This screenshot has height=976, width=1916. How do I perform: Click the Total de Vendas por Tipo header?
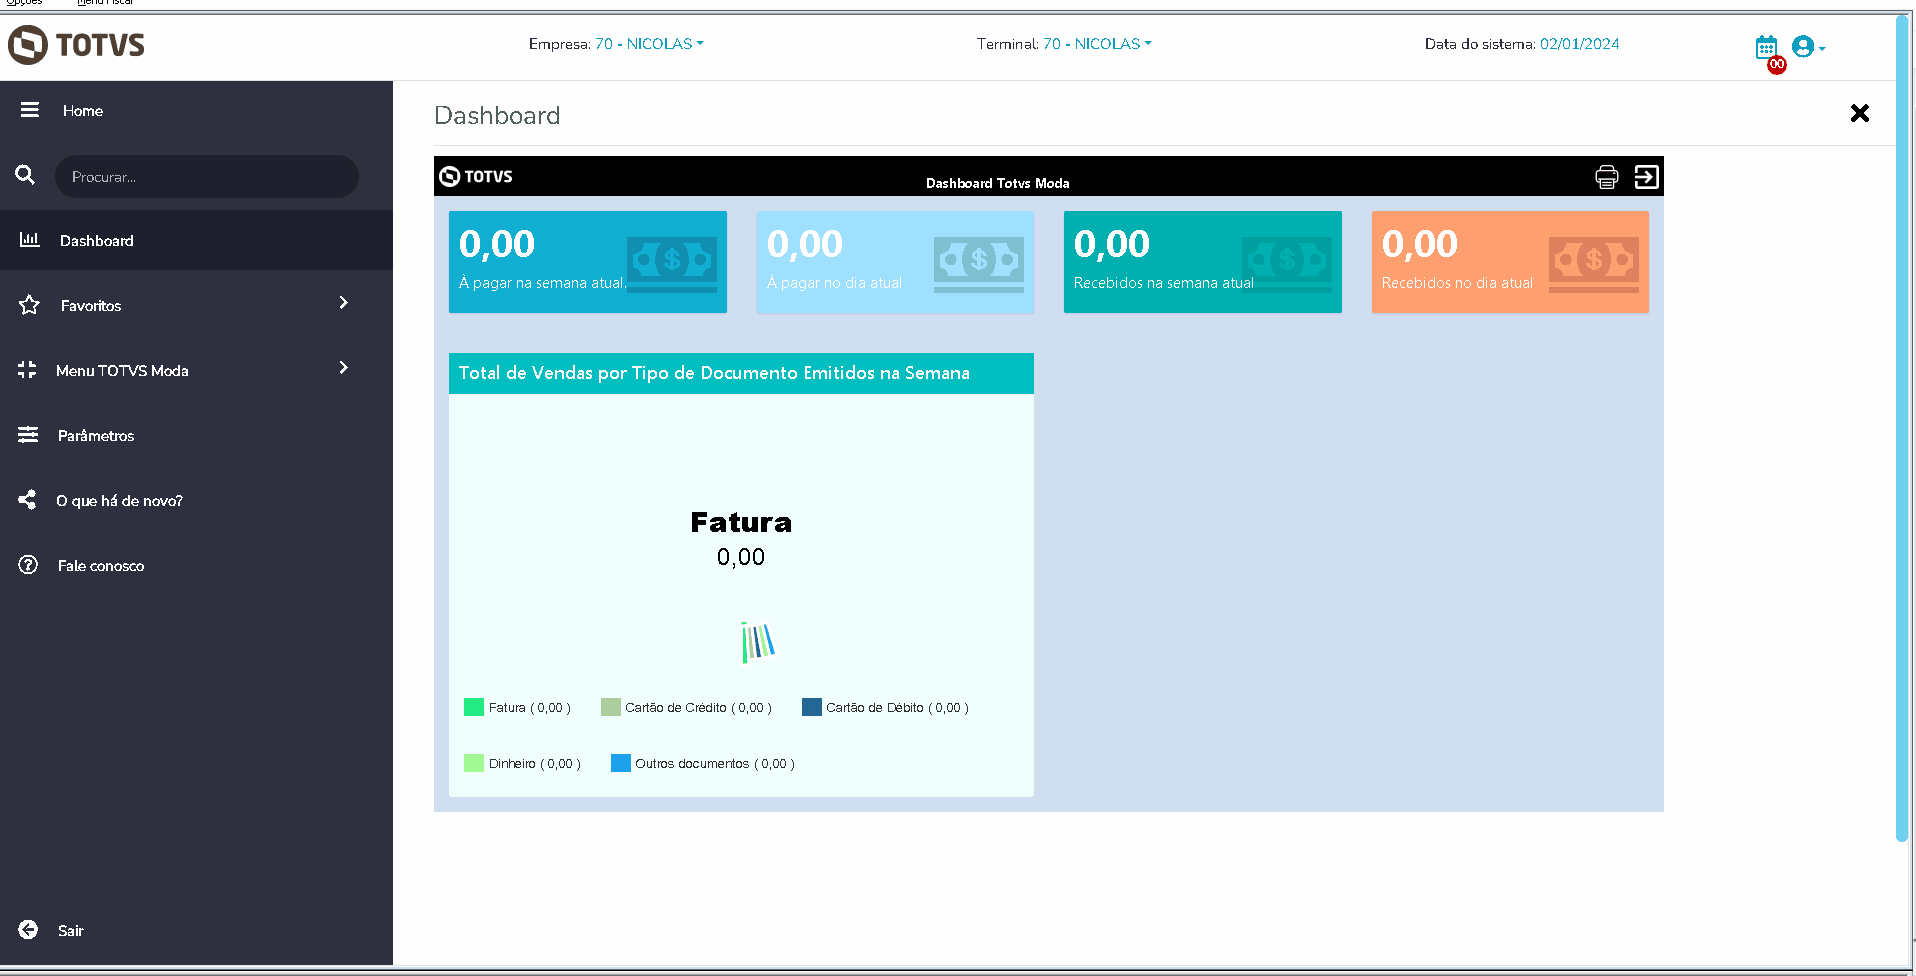[x=741, y=373]
